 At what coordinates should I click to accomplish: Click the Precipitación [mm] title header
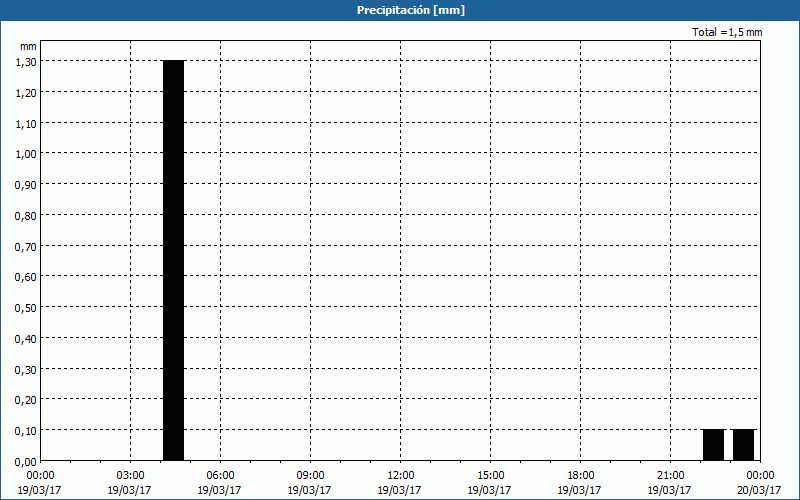[411, 10]
